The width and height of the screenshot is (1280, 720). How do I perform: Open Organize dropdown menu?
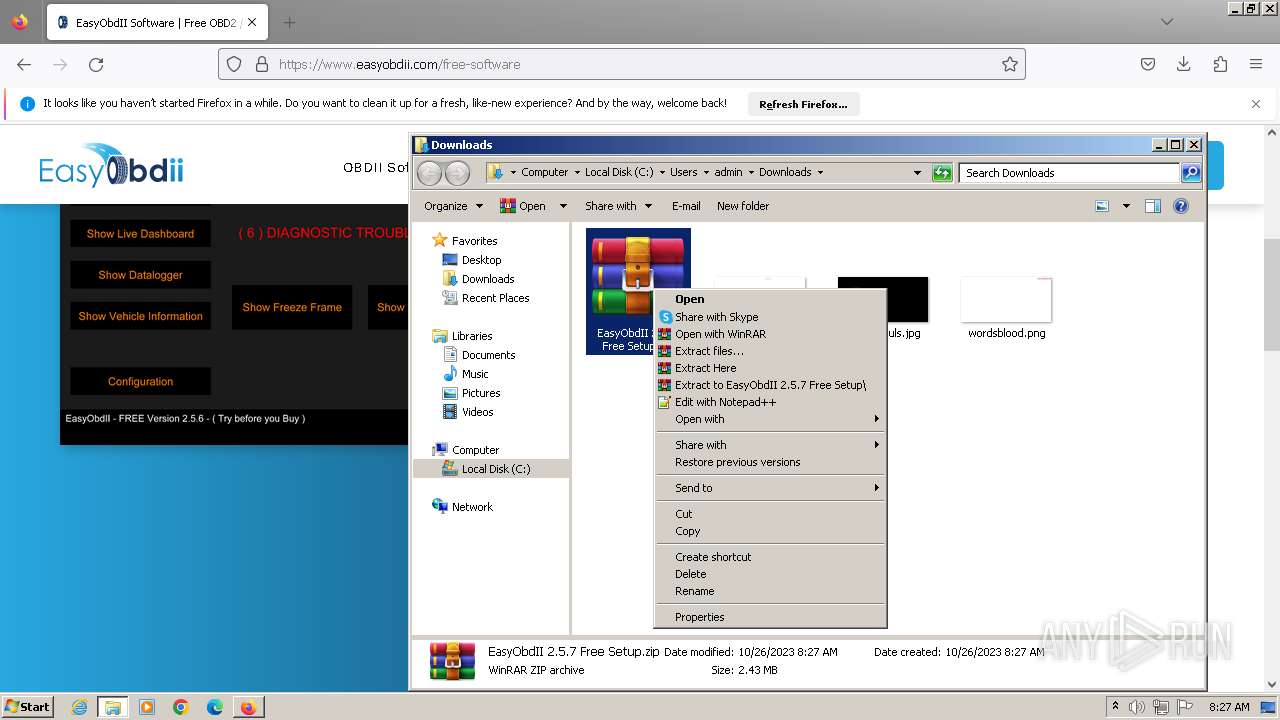(453, 206)
